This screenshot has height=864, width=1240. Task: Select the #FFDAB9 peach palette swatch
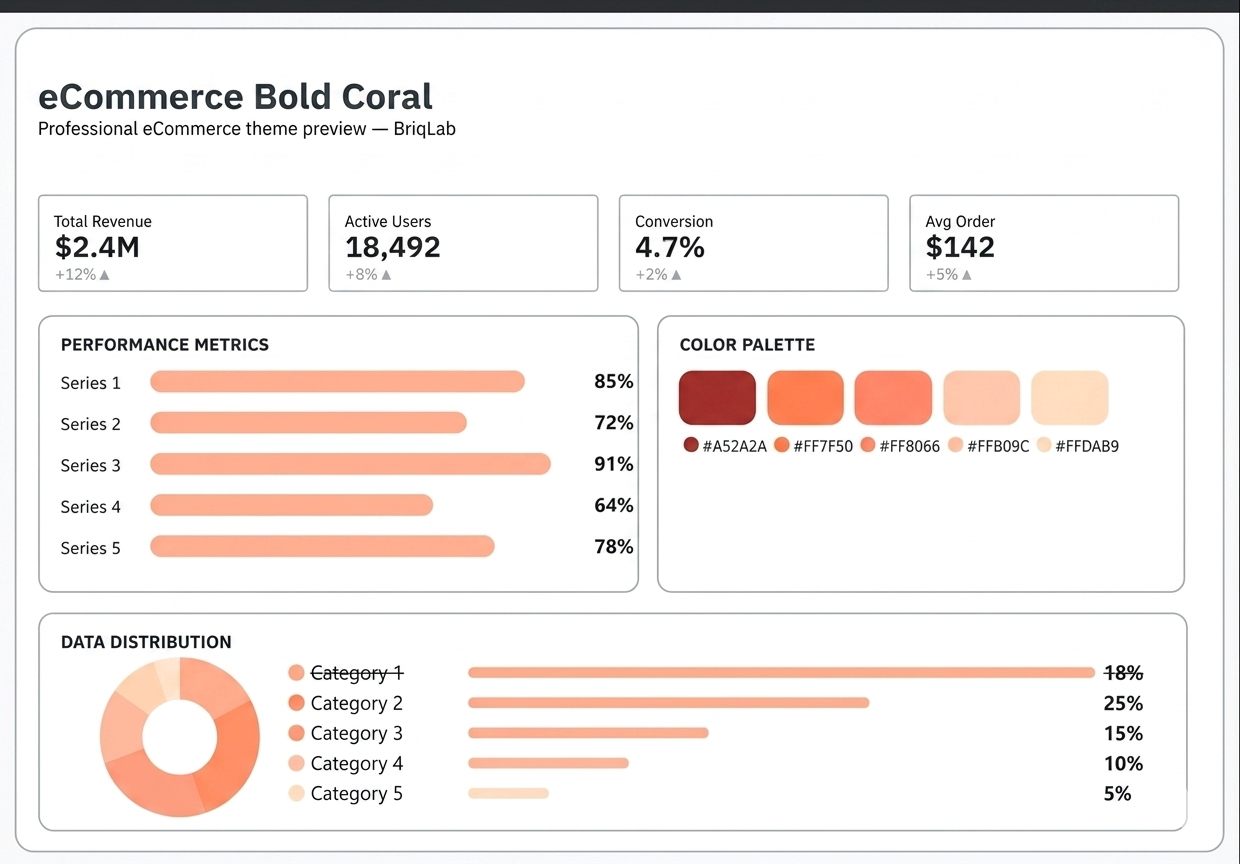click(1069, 398)
